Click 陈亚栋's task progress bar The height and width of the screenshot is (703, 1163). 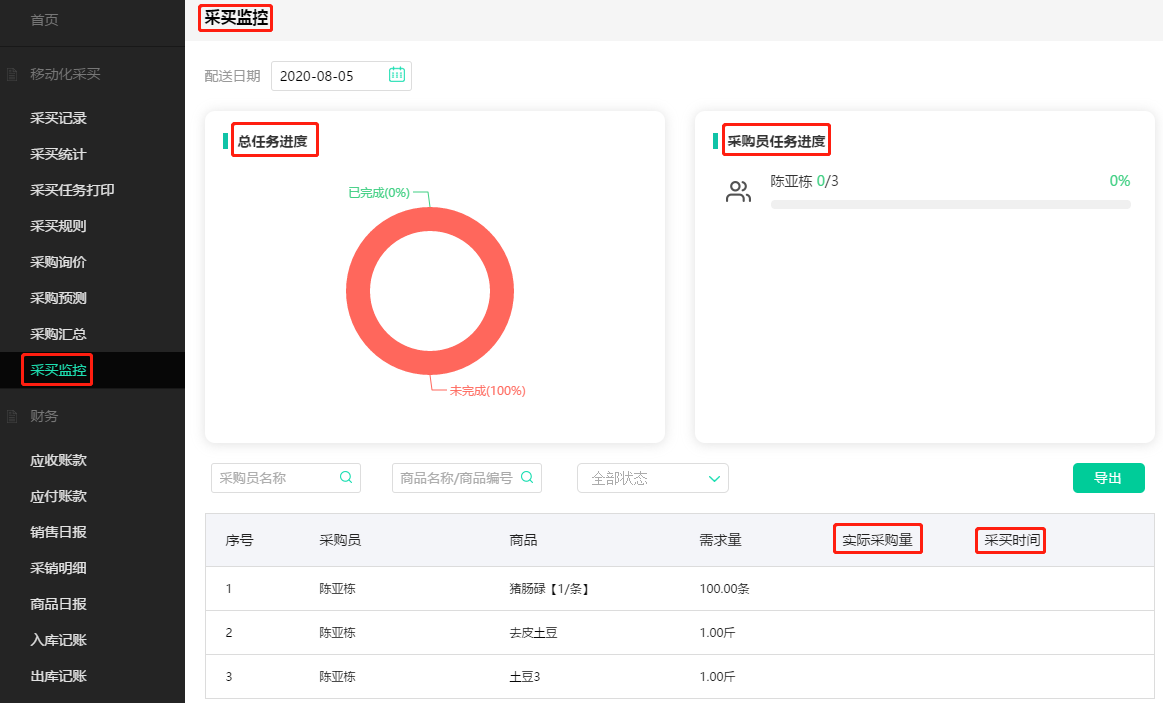[949, 204]
